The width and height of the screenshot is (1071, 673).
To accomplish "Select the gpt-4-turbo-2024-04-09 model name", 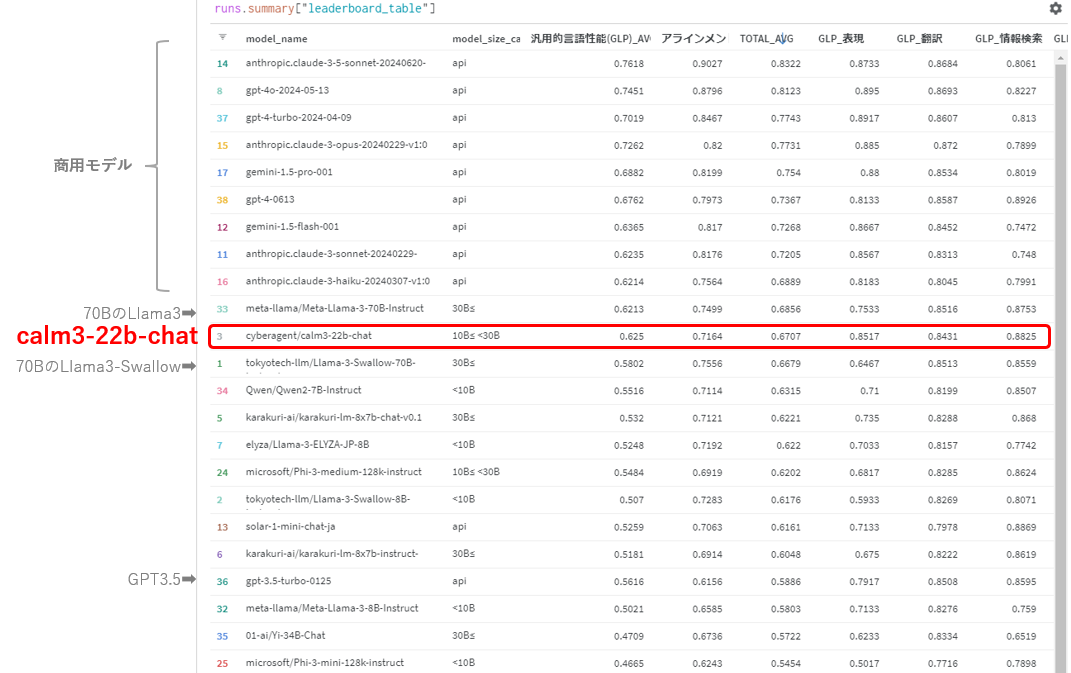I will click(x=298, y=118).
